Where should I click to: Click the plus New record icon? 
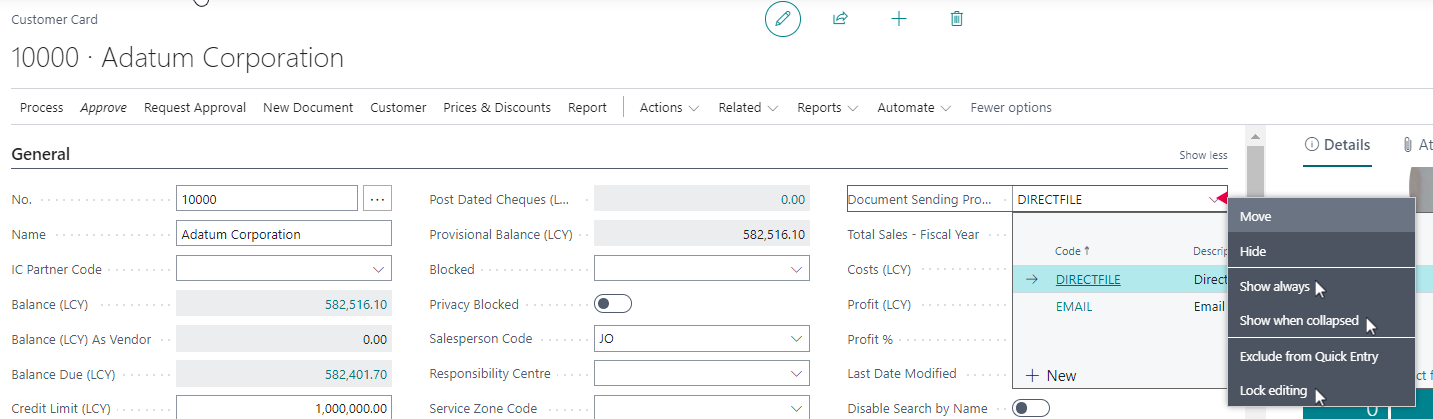(x=898, y=19)
